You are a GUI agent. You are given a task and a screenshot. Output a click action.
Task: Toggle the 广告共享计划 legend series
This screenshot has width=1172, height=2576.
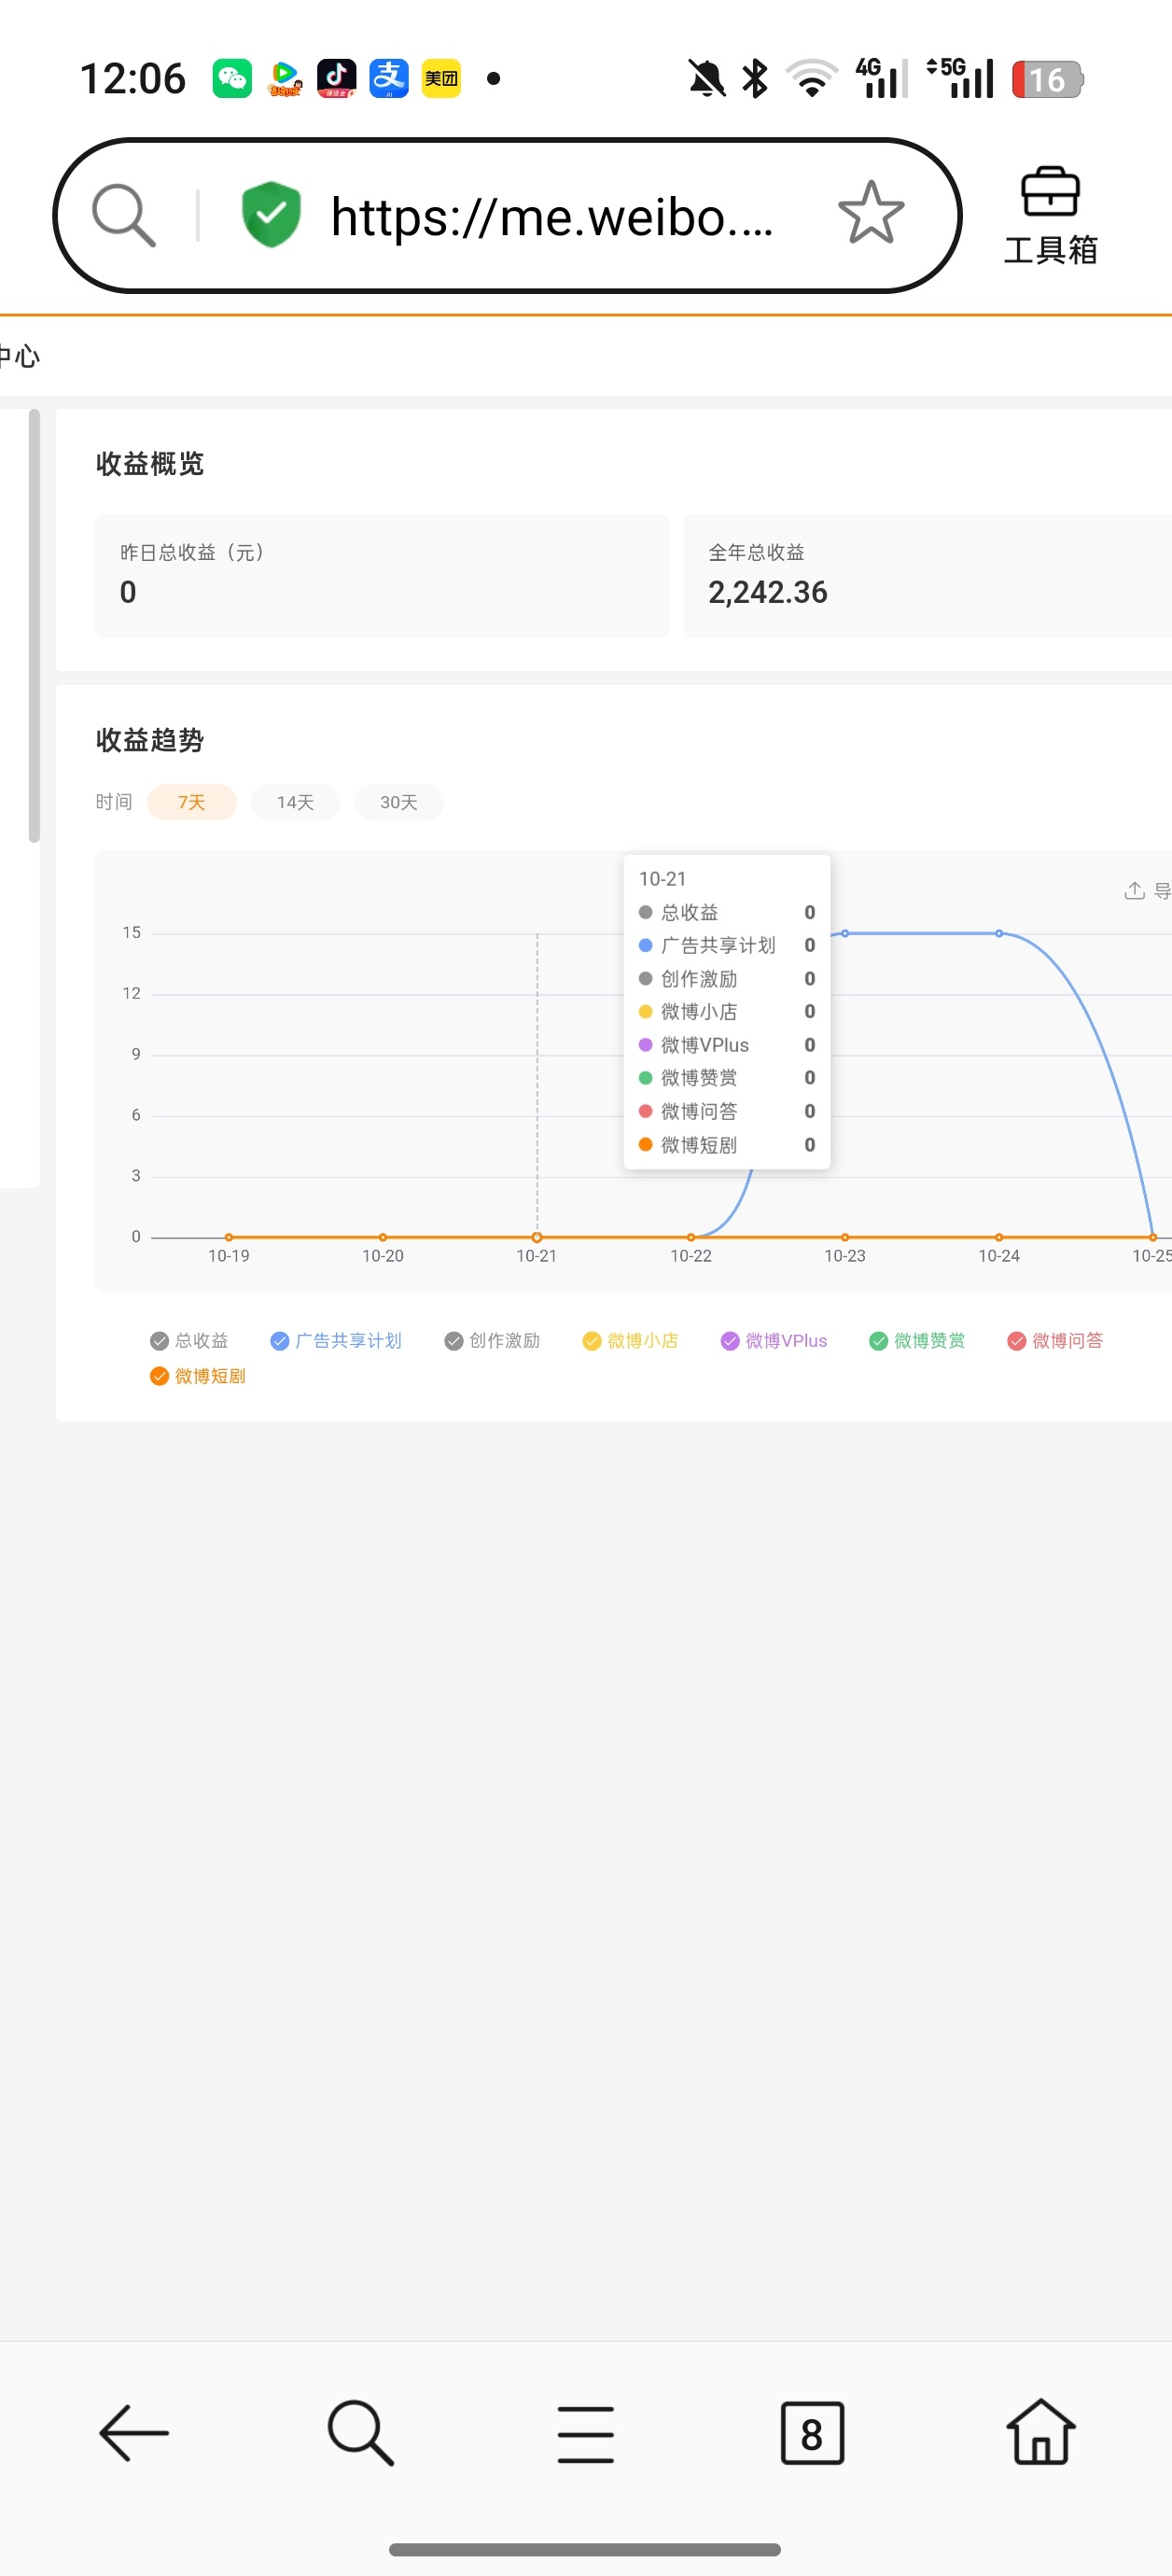336,1341
